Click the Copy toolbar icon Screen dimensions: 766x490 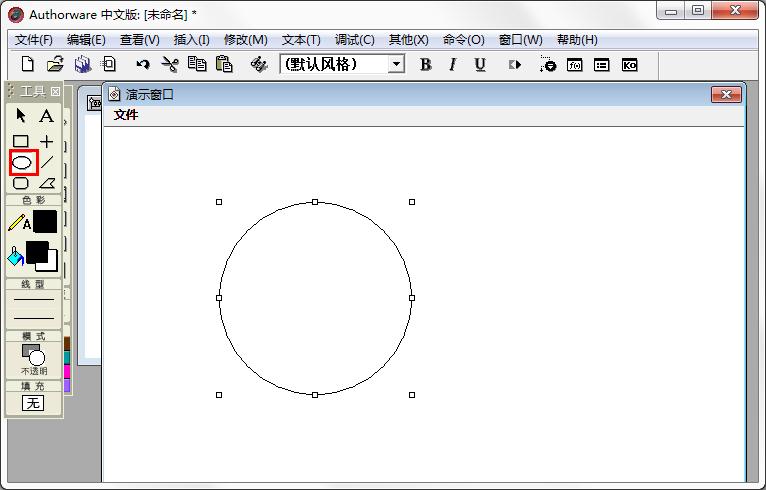coord(197,64)
